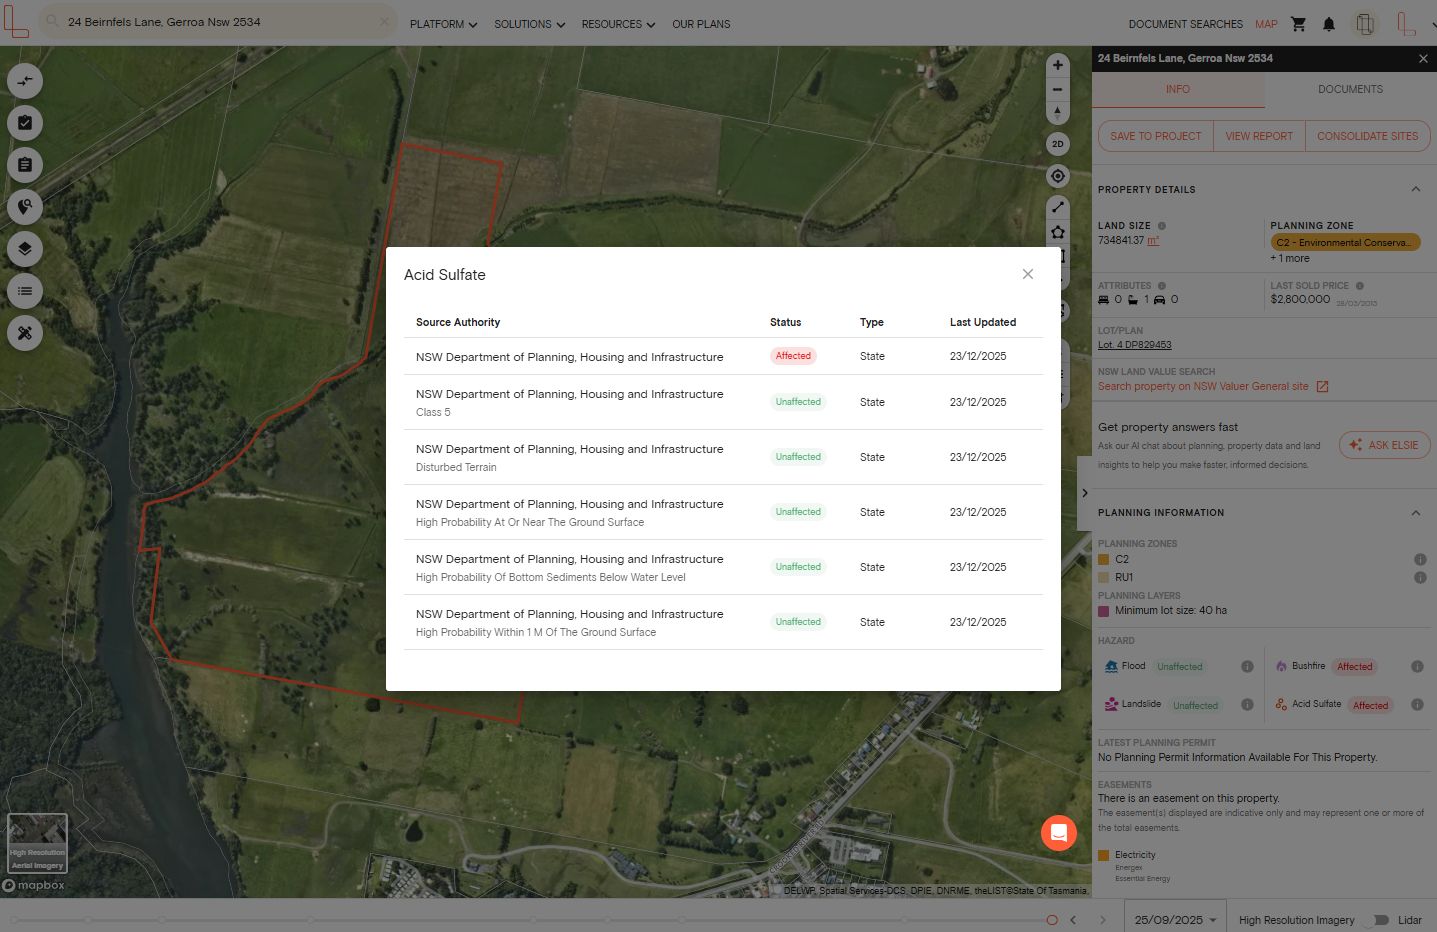Toggle High Resolution Imagery to Lidar switch
The width and height of the screenshot is (1437, 932).
(x=1378, y=920)
